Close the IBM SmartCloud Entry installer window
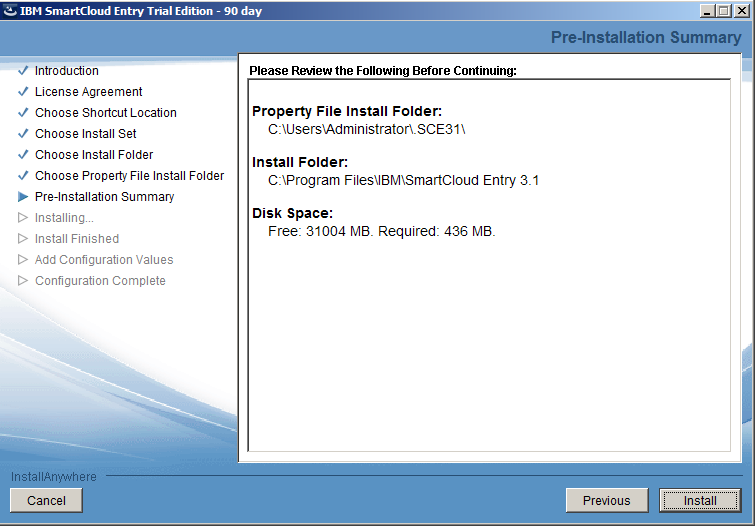Image resolution: width=755 pixels, height=526 pixels. (x=741, y=11)
